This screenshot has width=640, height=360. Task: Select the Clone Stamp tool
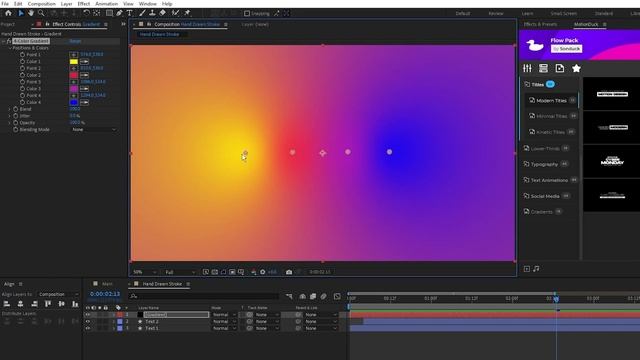click(x=152, y=13)
